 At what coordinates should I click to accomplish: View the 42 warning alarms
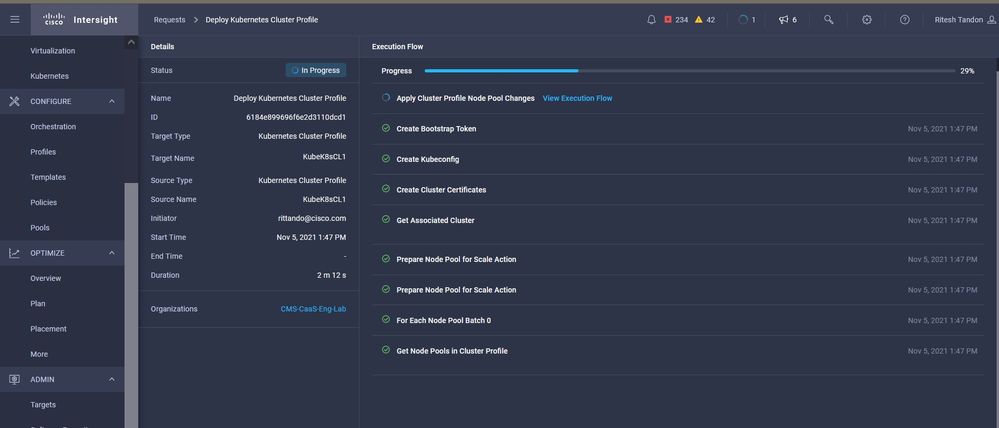[705, 20]
